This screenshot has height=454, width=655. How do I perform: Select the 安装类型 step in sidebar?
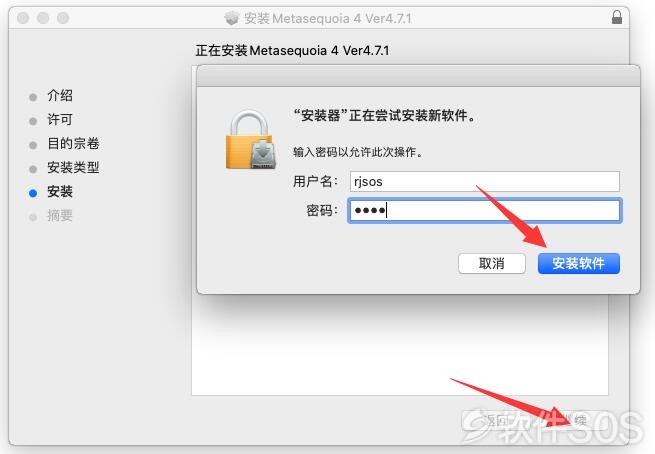[x=73, y=167]
